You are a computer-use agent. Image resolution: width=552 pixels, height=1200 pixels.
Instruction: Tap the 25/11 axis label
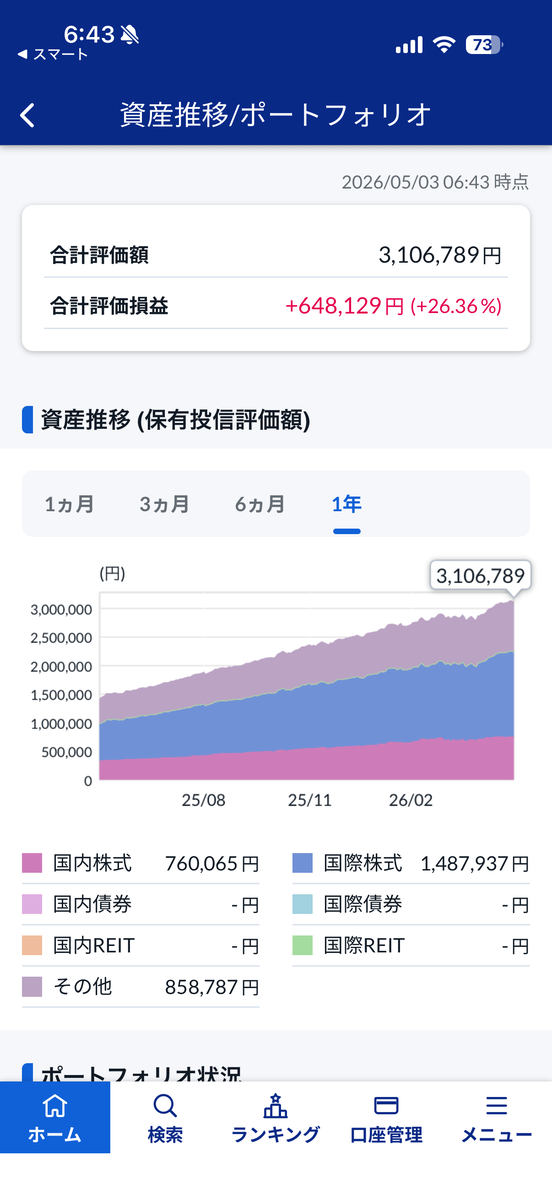(x=309, y=801)
